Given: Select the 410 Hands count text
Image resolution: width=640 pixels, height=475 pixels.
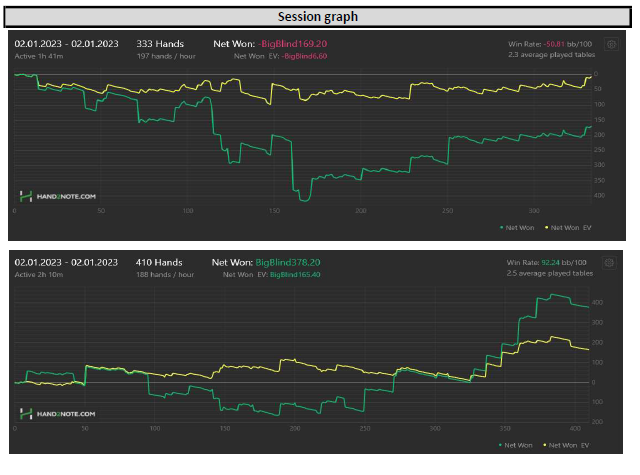Looking at the screenshot, I should click(159, 262).
